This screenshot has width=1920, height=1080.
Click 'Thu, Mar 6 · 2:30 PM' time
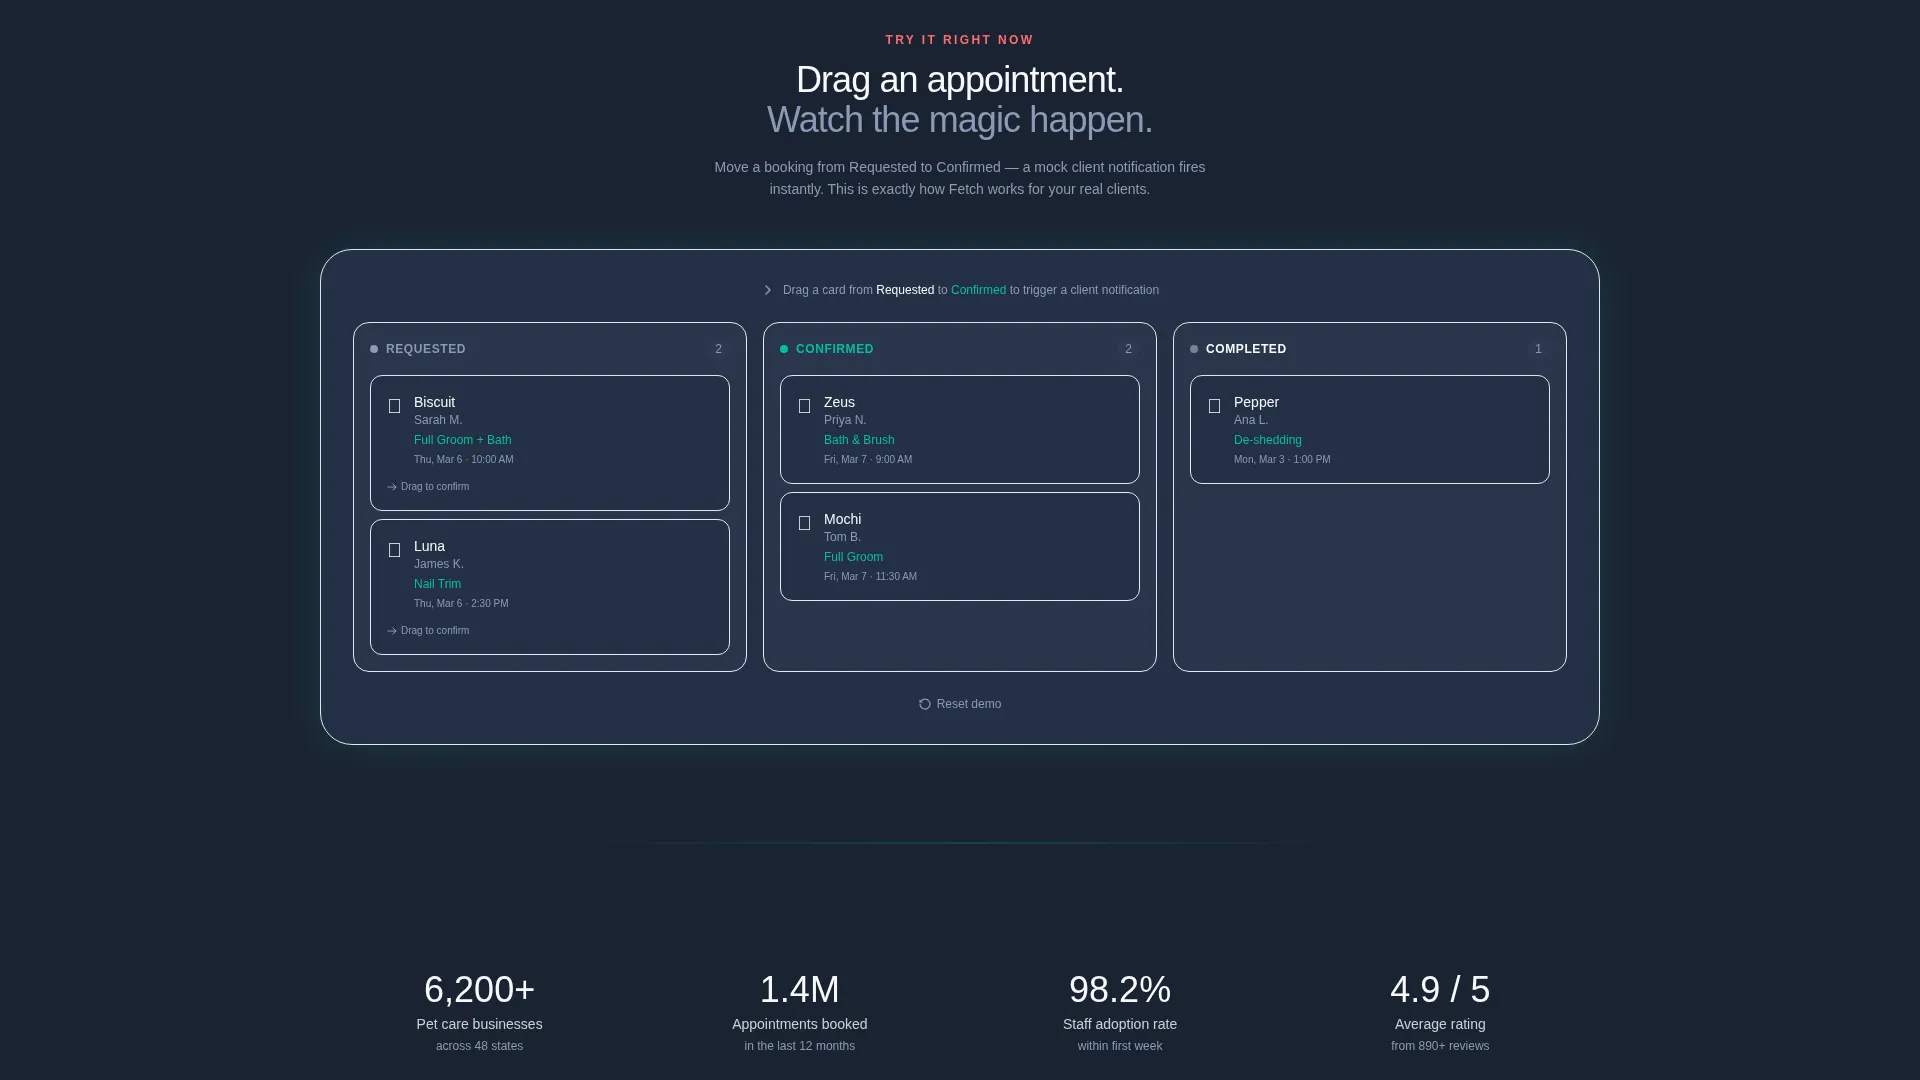pyautogui.click(x=461, y=604)
